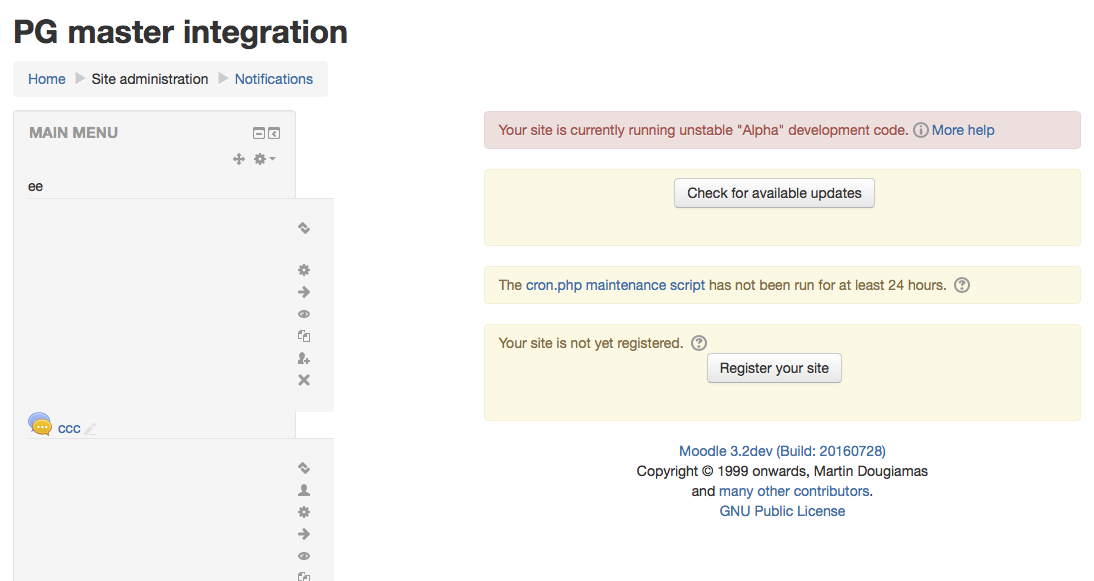Click the help icon beside 'not yet registered'
1094x581 pixels.
tap(699, 343)
